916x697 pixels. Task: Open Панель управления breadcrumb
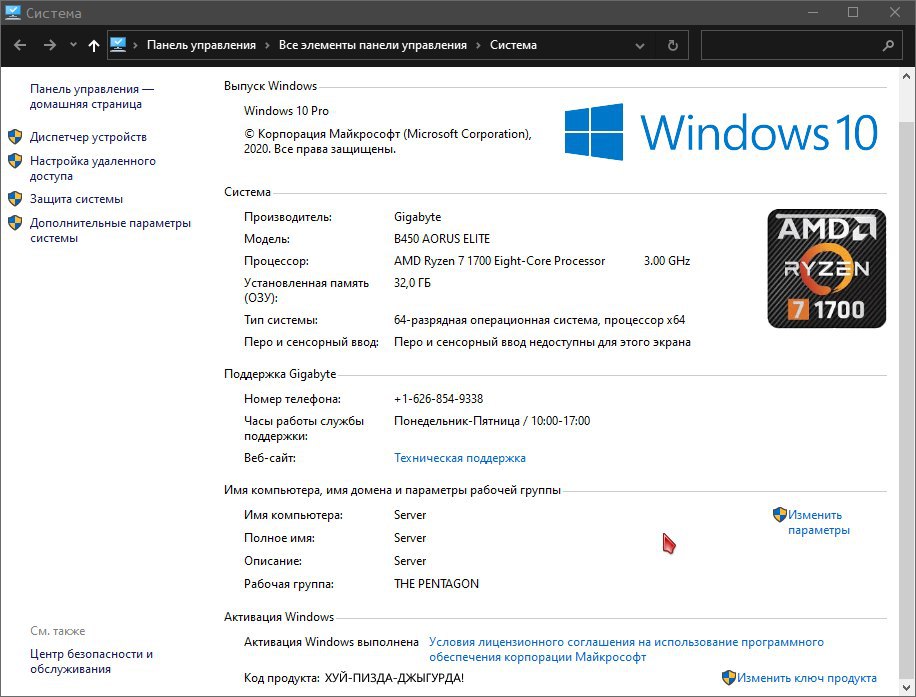click(x=201, y=45)
